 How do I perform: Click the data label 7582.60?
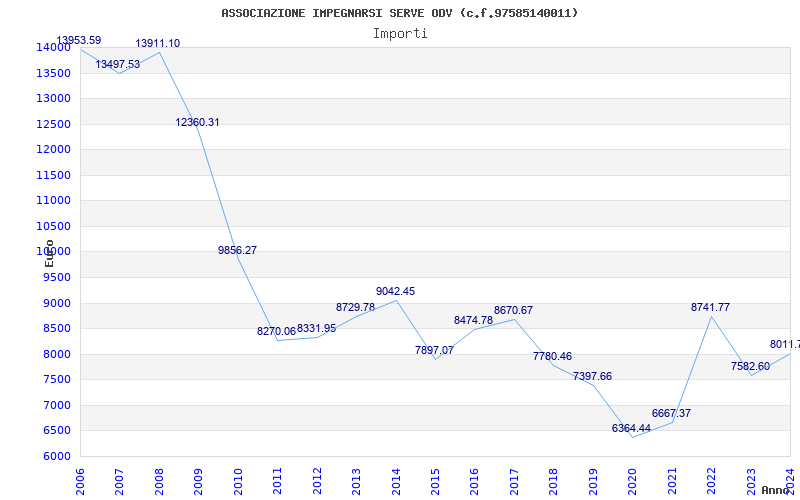tap(751, 366)
